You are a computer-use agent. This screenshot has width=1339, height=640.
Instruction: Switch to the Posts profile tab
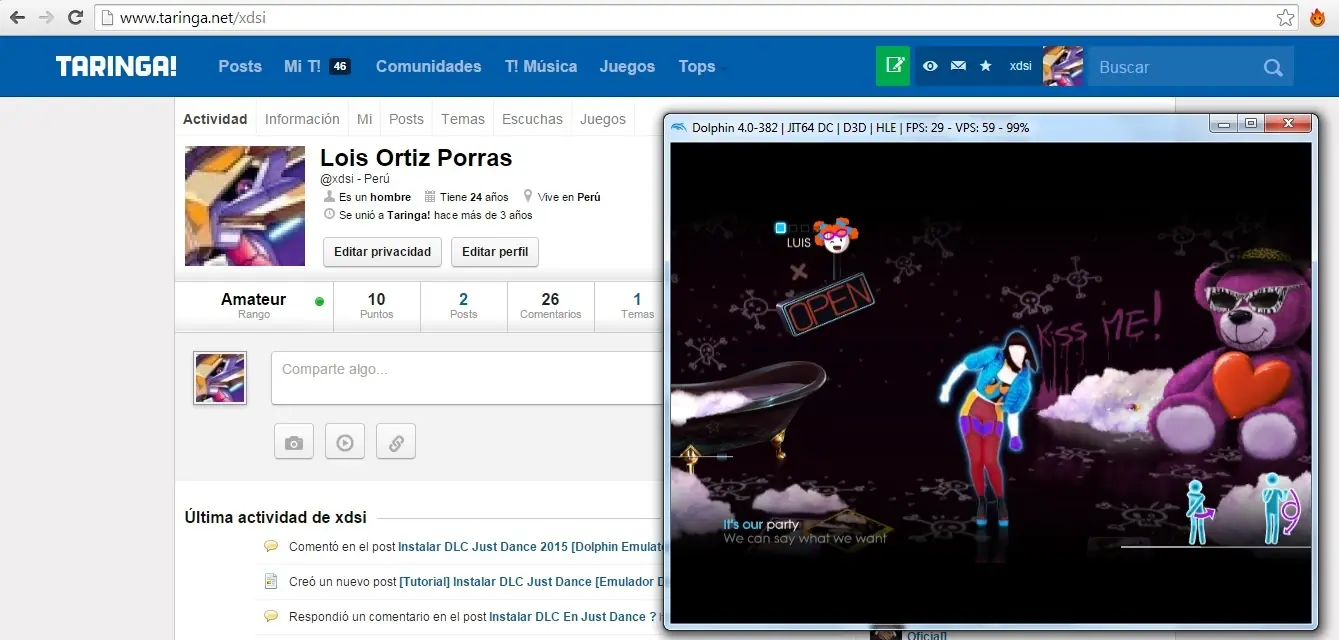point(406,119)
